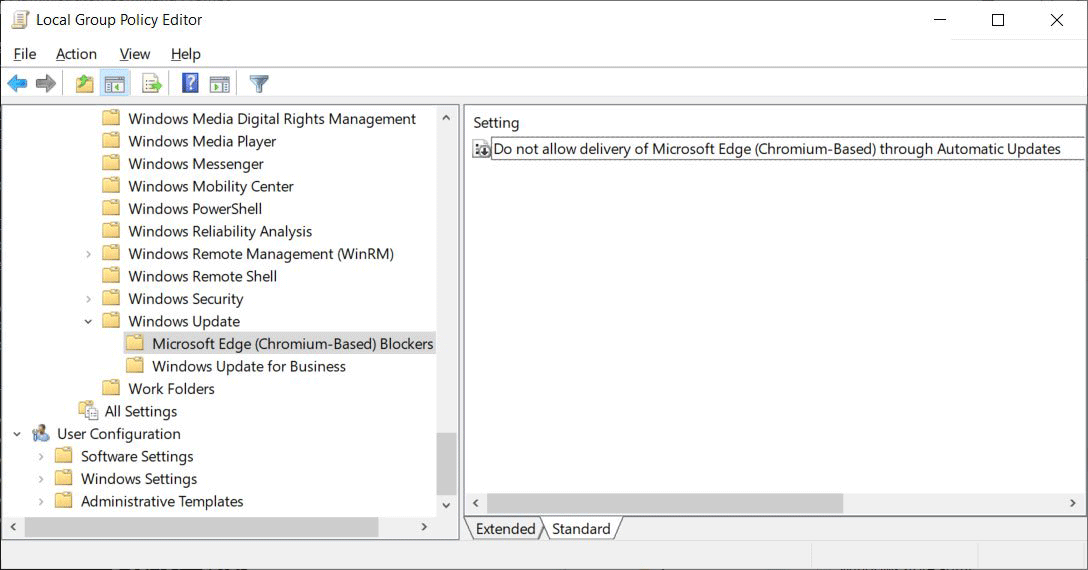Click the All Settings node icon

coord(88,410)
